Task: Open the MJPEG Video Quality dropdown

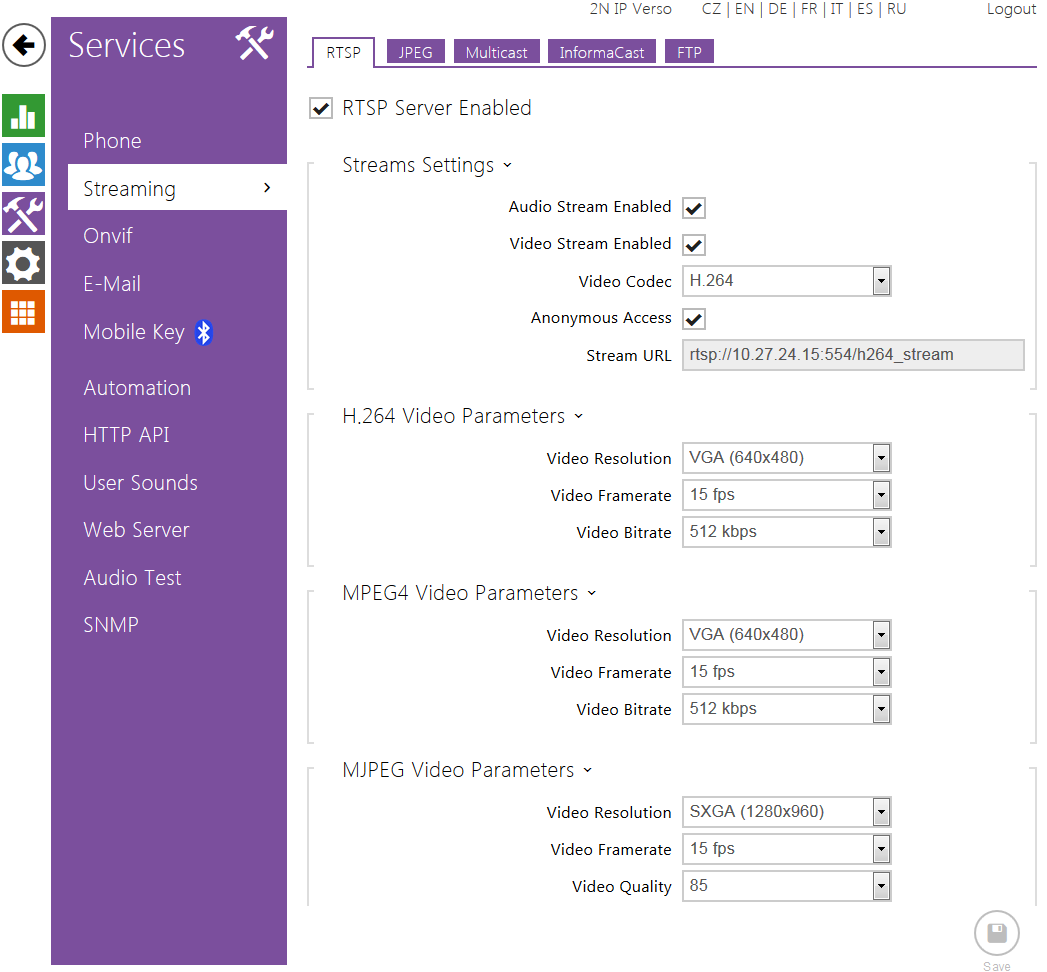Action: point(786,886)
